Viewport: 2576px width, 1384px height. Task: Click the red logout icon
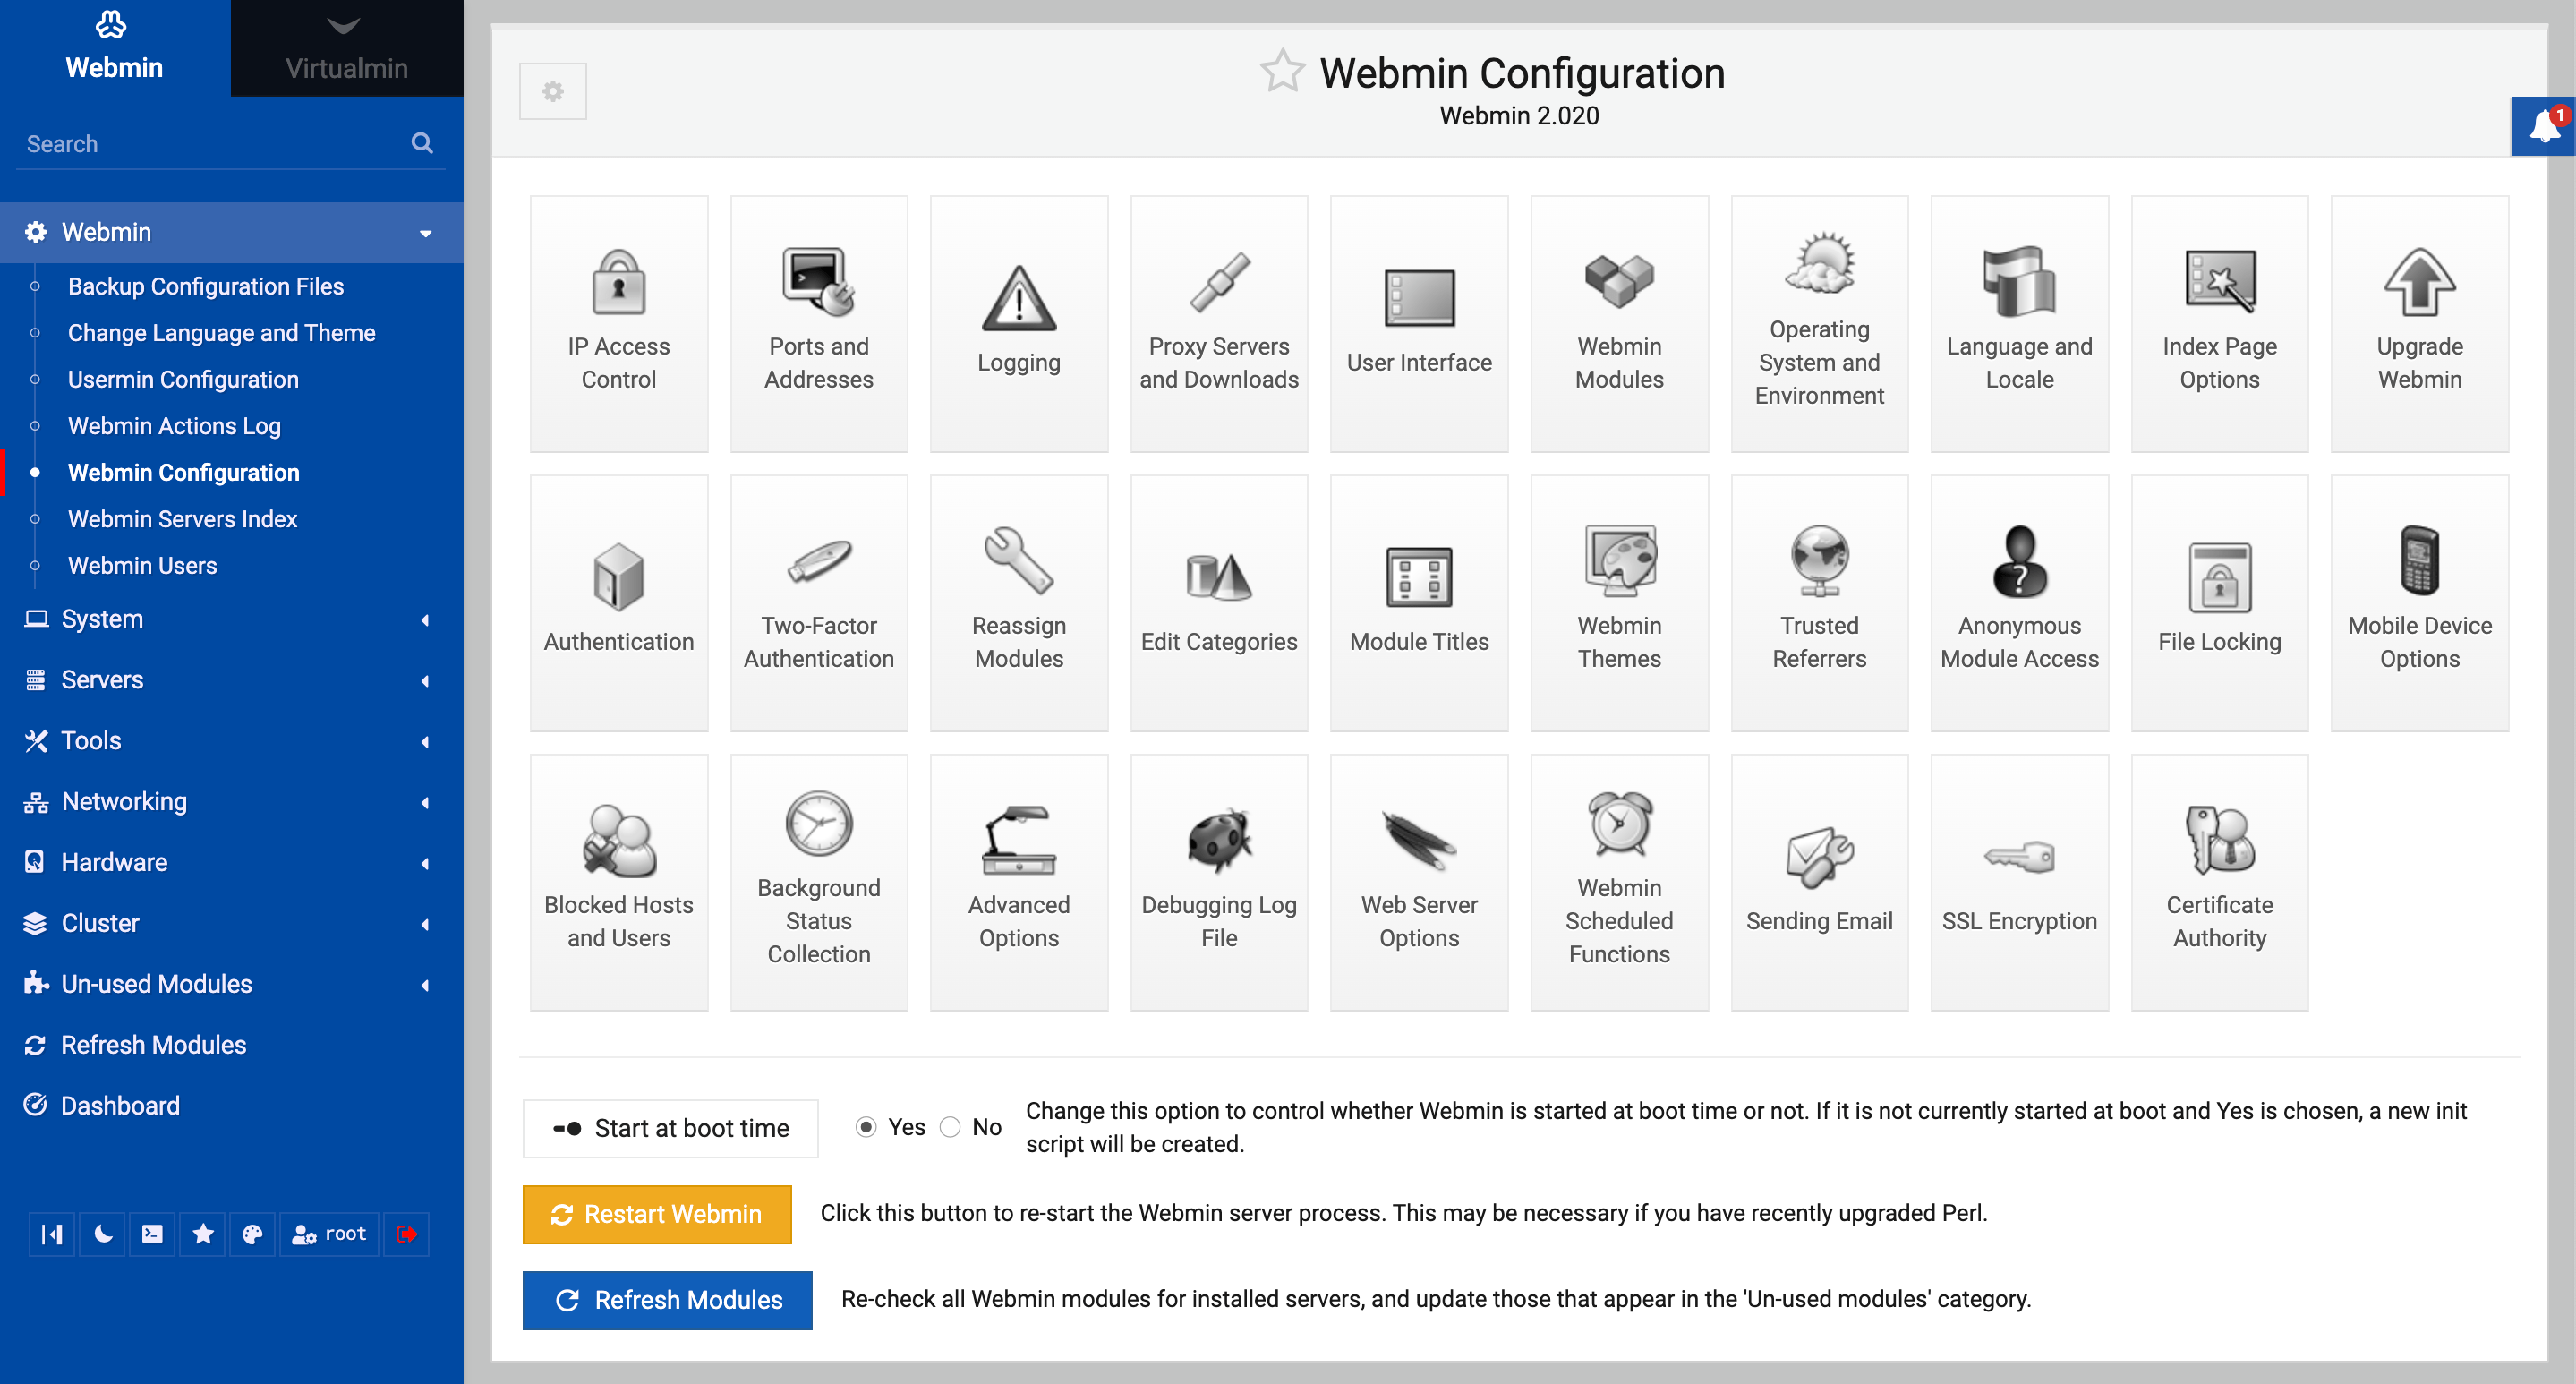pyautogui.click(x=406, y=1234)
